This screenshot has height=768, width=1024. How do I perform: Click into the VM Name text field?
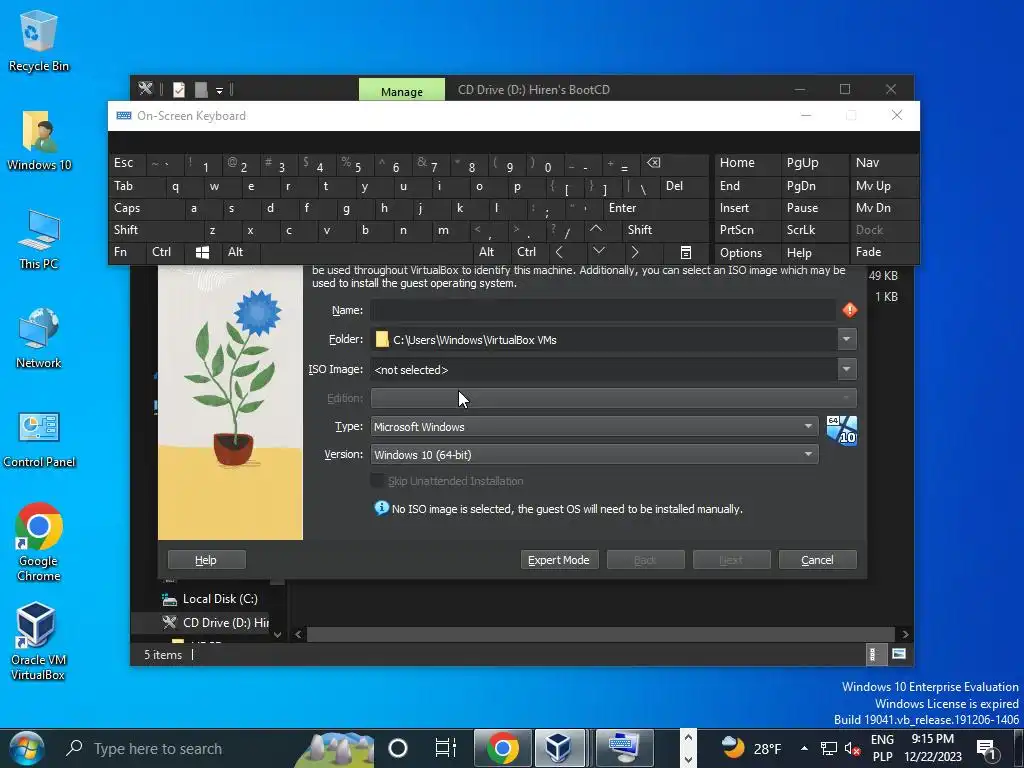tap(603, 310)
